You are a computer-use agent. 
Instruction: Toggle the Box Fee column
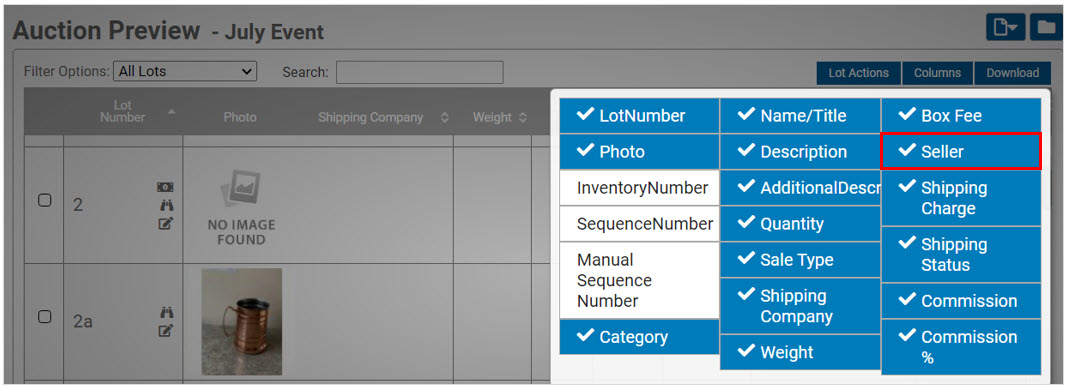961,116
